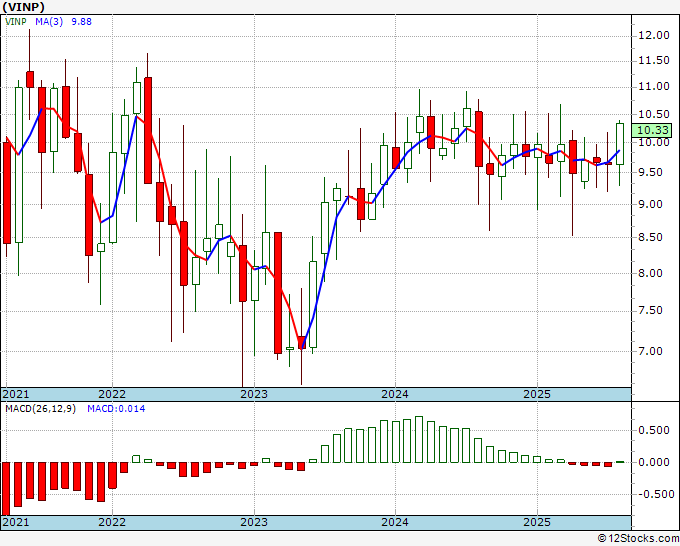This screenshot has height=546, width=680.
Task: Click the 10.50 price axis label
Action: [654, 114]
